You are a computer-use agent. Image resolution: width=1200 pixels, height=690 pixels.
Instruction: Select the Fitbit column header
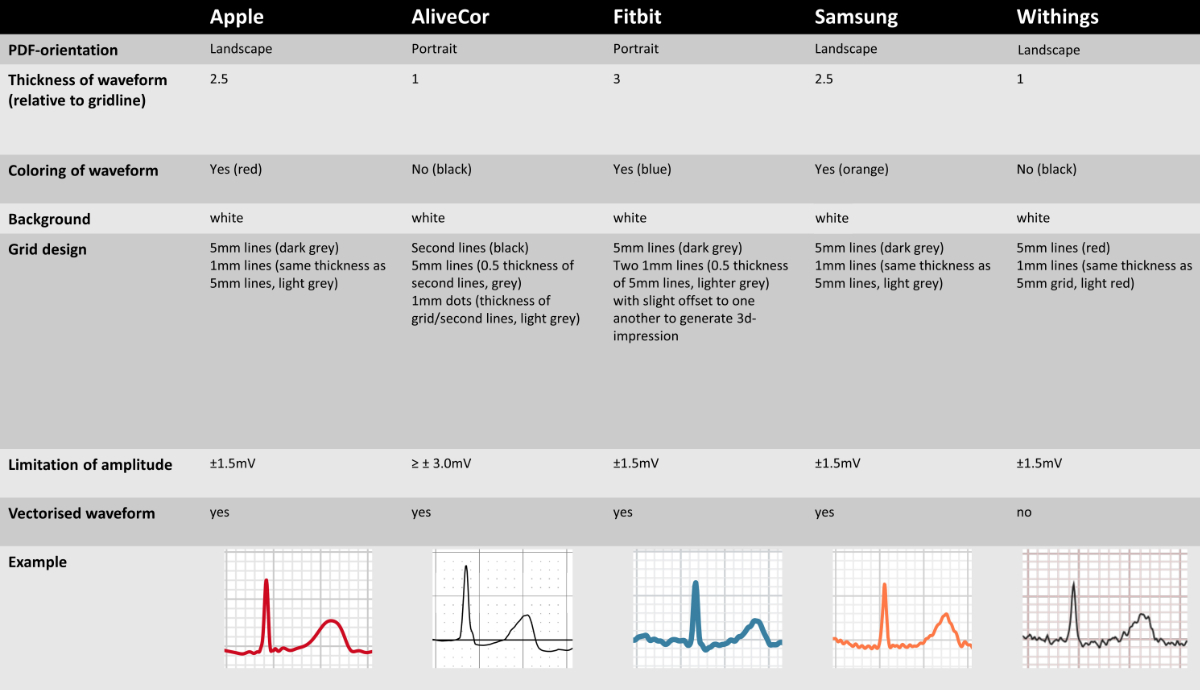click(639, 17)
